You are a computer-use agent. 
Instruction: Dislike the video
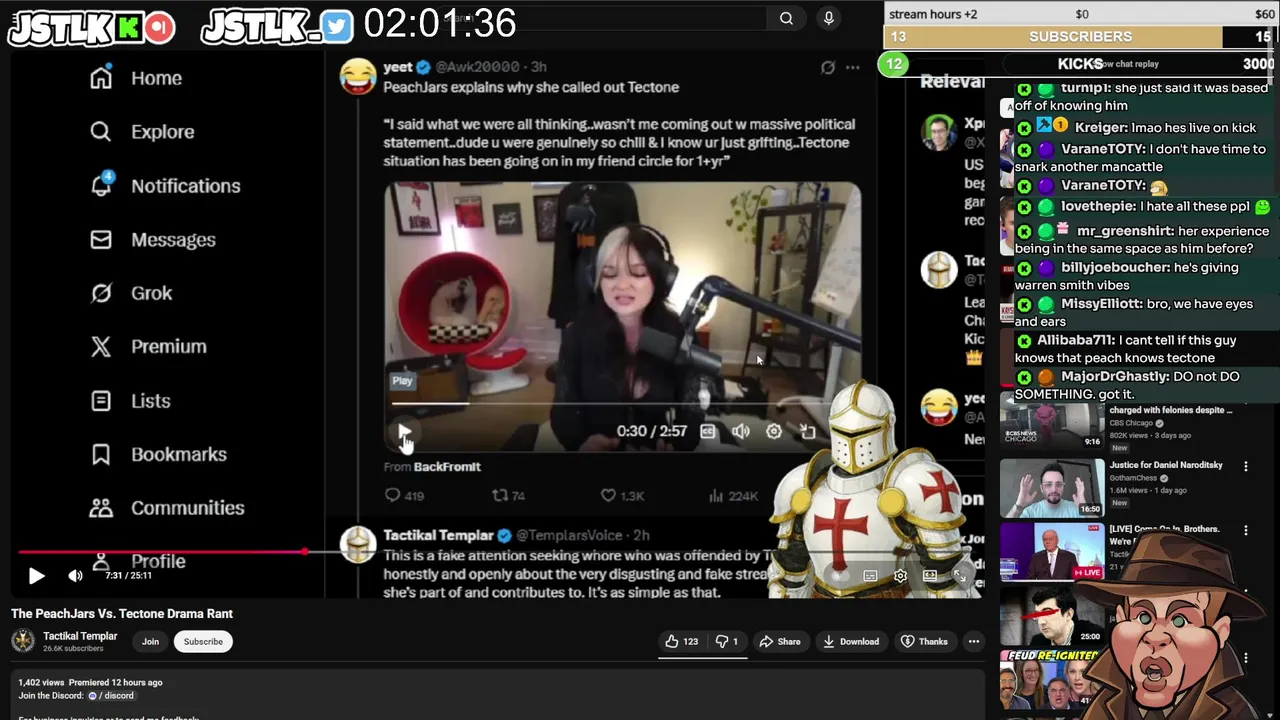pyautogui.click(x=726, y=642)
